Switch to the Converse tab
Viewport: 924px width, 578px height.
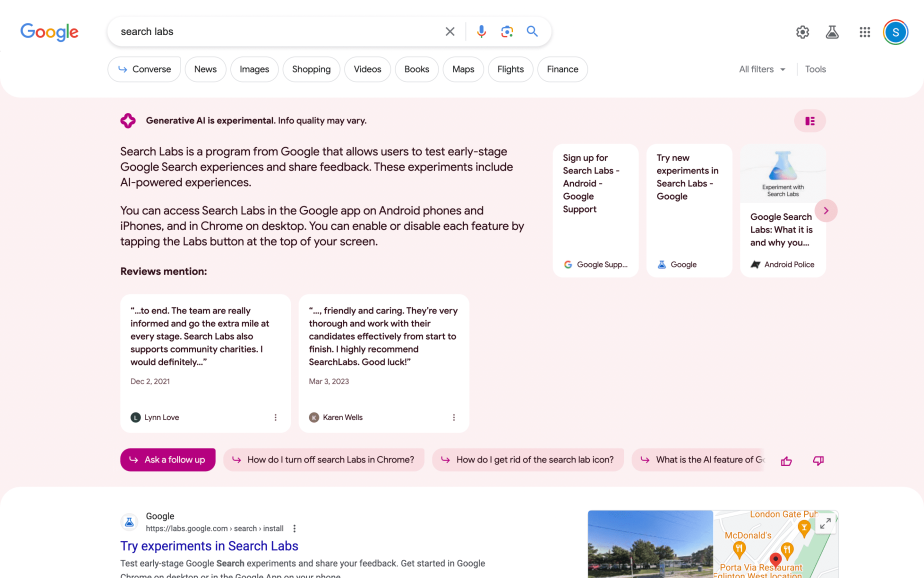(143, 69)
